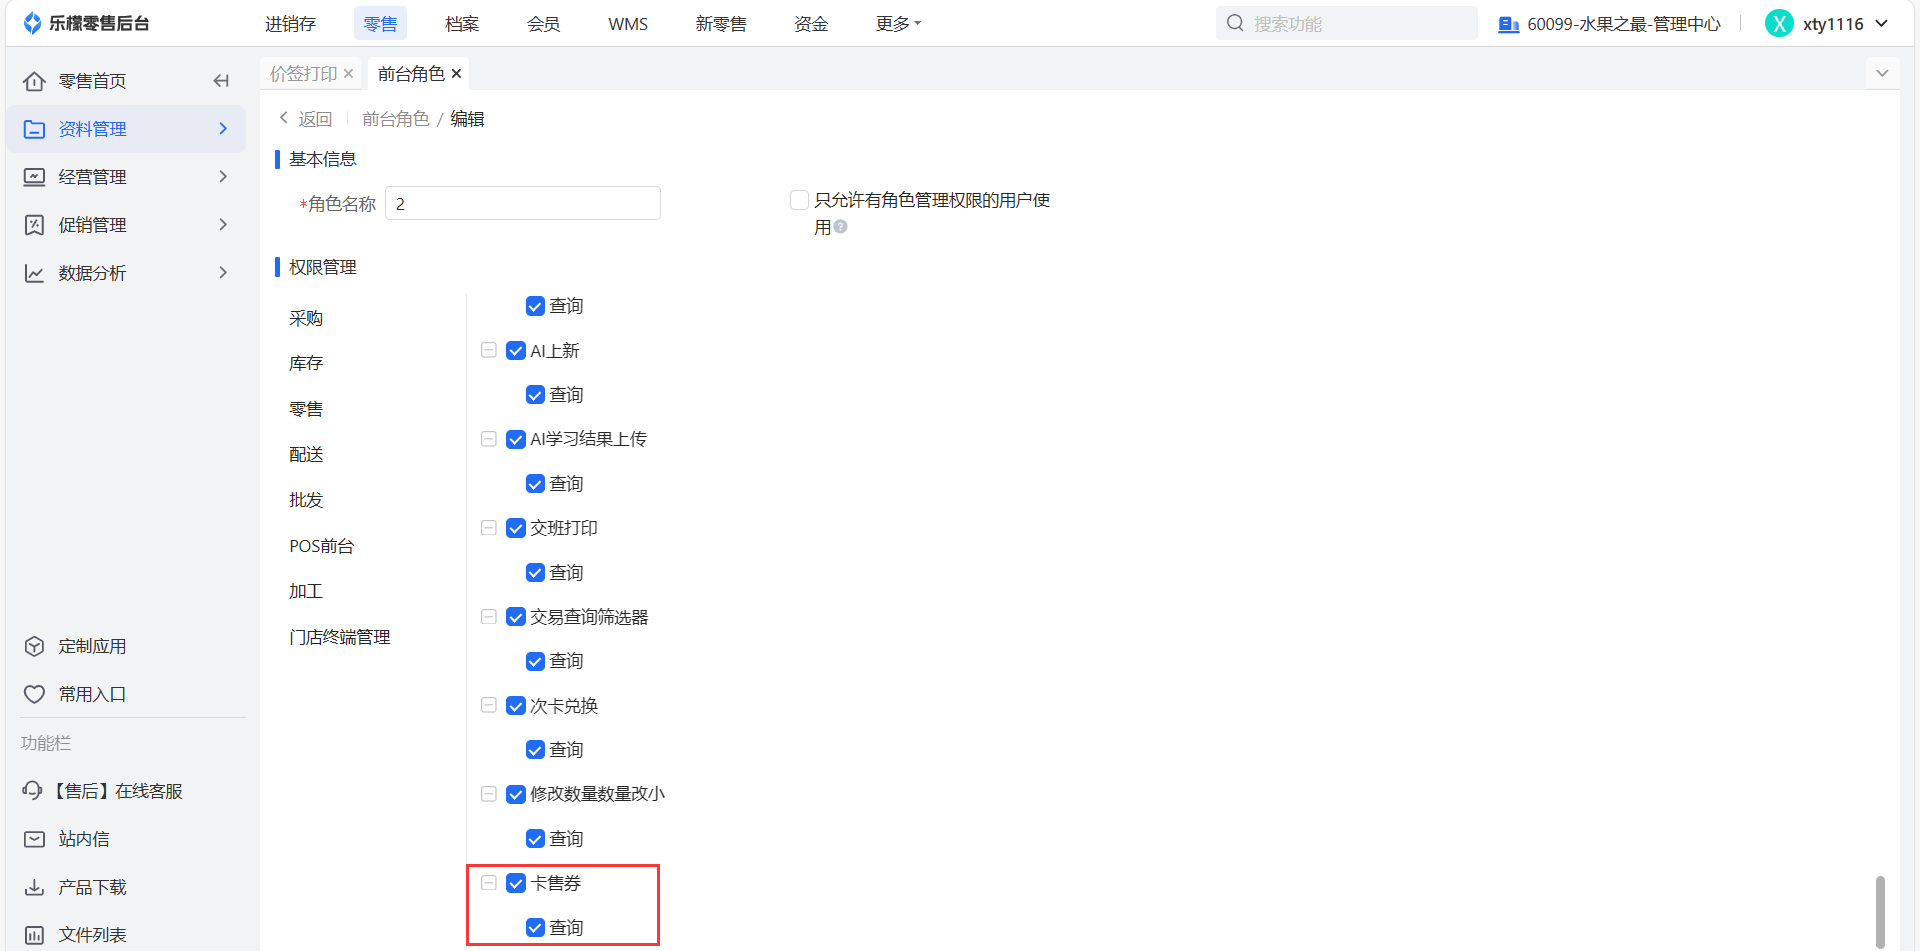Image resolution: width=1920 pixels, height=951 pixels.
Task: Open the 零售 top menu
Action: coord(380,23)
